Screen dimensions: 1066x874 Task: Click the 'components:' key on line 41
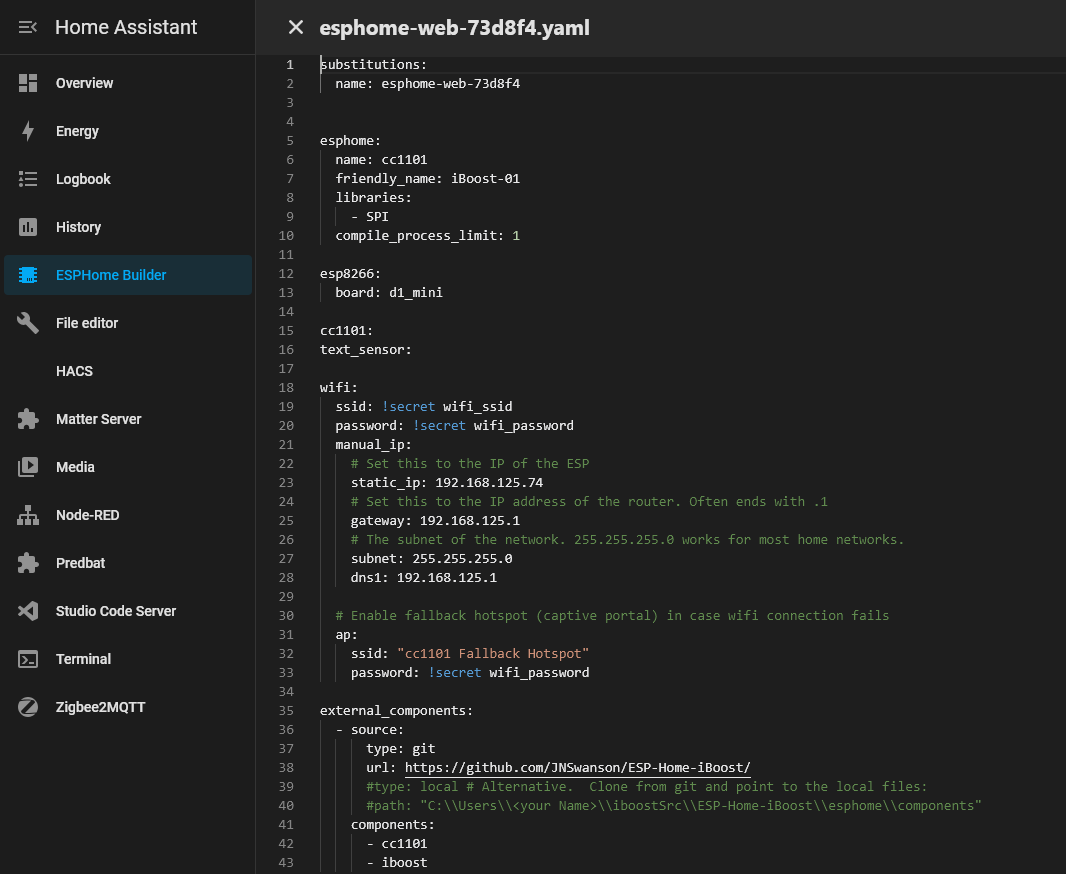click(x=392, y=825)
